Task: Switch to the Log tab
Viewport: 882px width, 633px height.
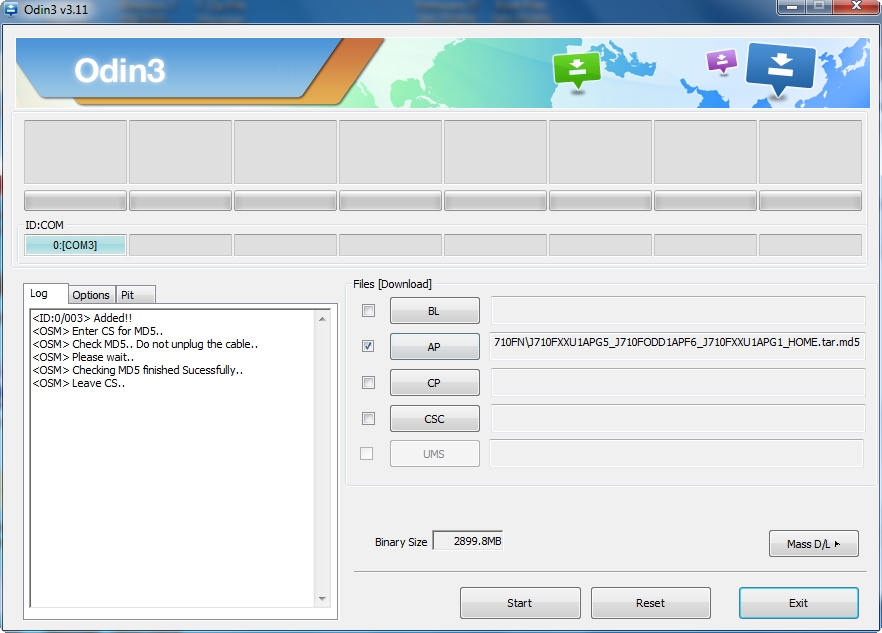Action: 46,293
